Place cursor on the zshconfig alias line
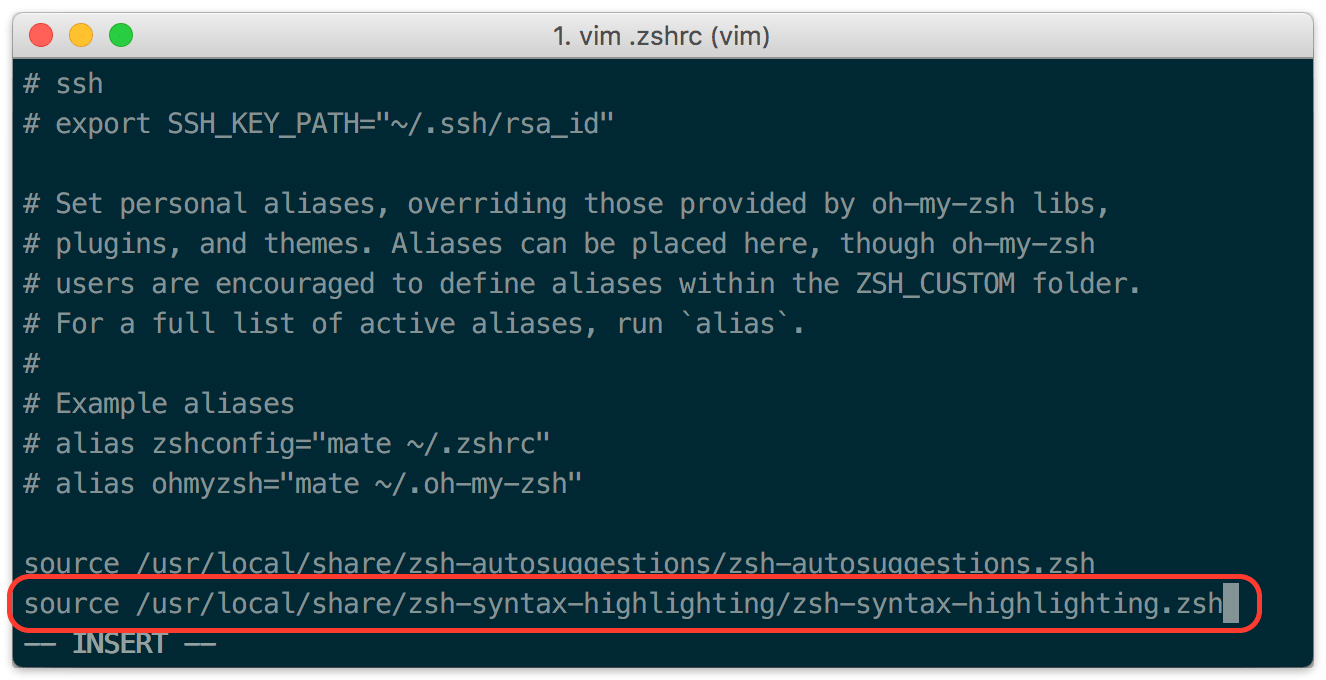1326x680 pixels. [x=287, y=444]
